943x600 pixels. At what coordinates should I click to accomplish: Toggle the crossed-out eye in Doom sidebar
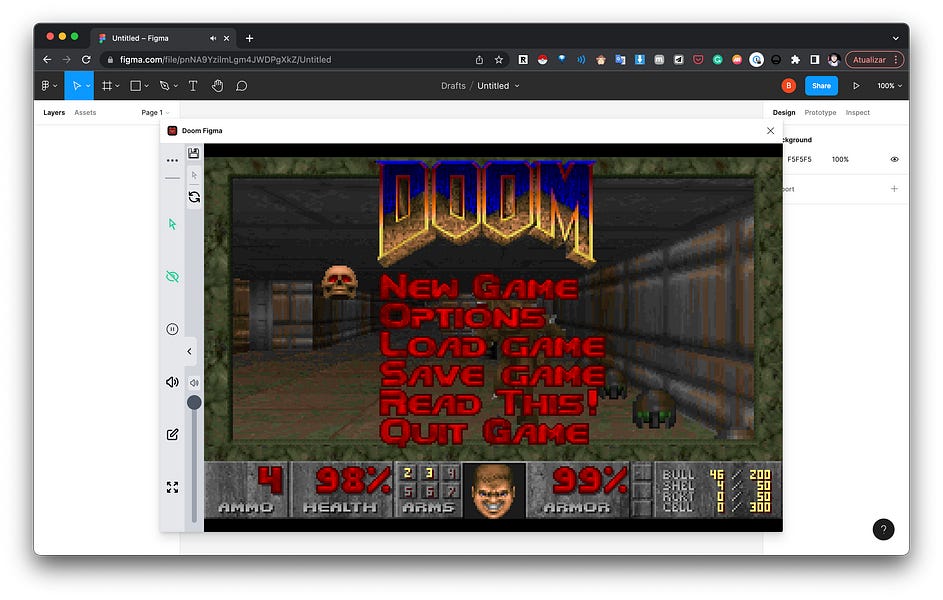pyautogui.click(x=171, y=277)
